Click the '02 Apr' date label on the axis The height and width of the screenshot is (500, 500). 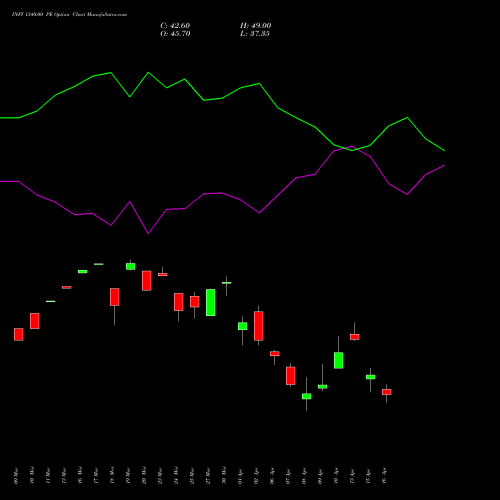click(x=257, y=476)
